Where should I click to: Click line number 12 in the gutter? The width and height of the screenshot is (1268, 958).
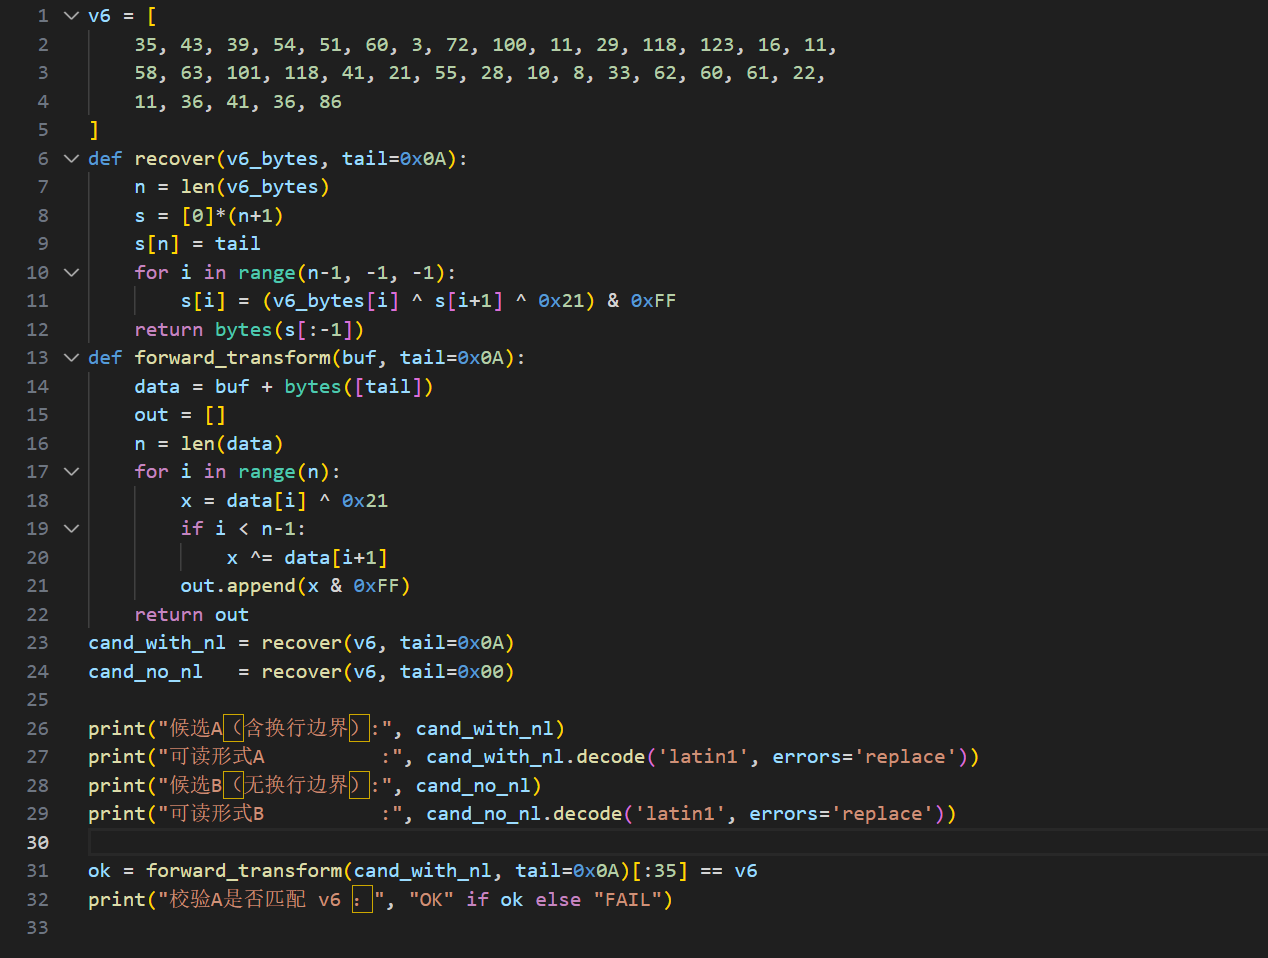click(x=37, y=329)
